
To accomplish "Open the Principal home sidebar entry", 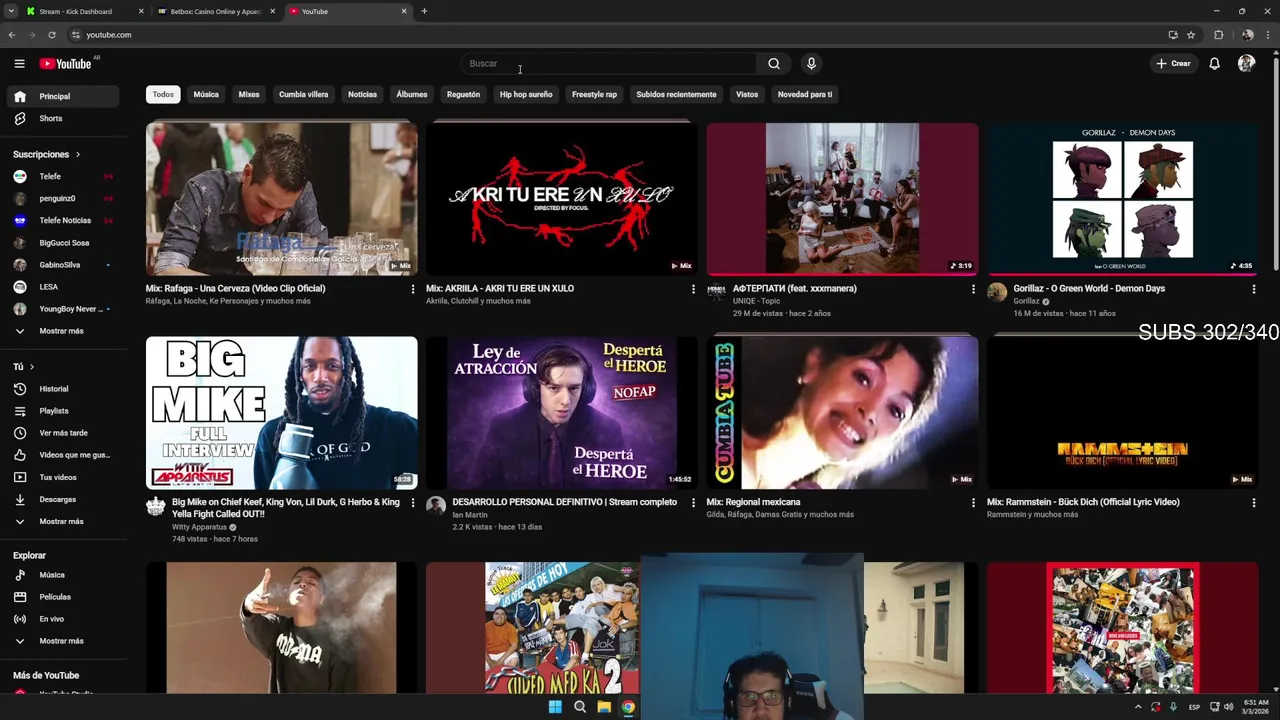I will (62, 96).
